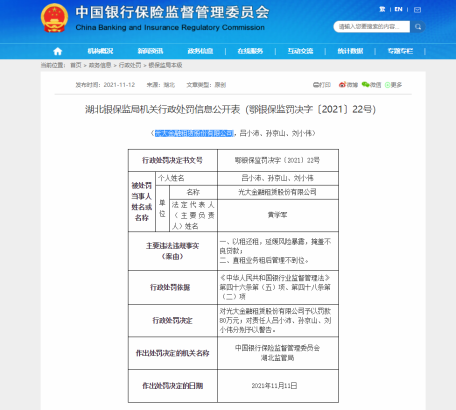
Task: Click 行政处罚依据 label cell
Action: tap(173, 287)
